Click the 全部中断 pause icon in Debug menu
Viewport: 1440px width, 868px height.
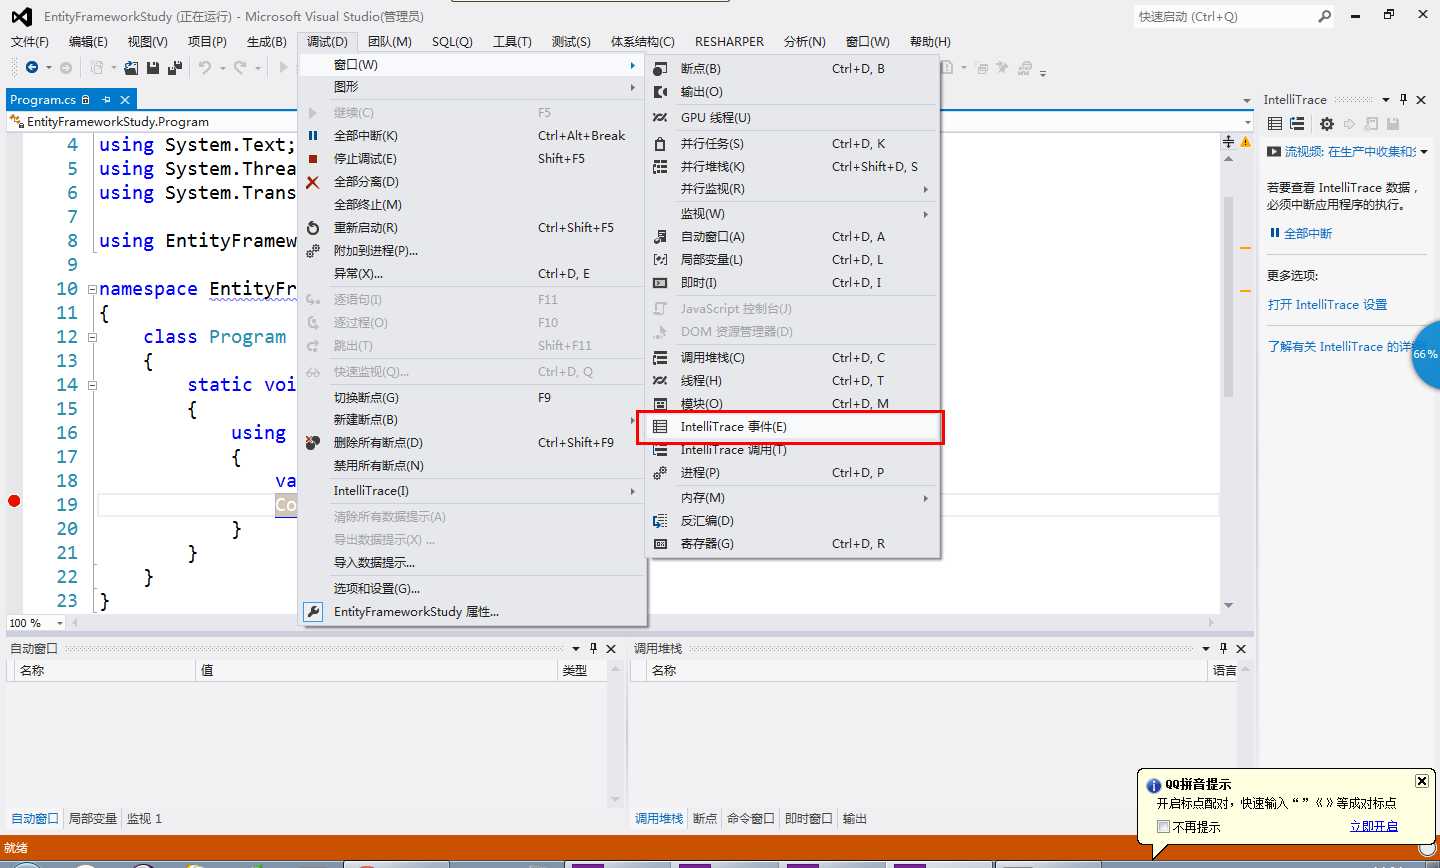pos(313,136)
